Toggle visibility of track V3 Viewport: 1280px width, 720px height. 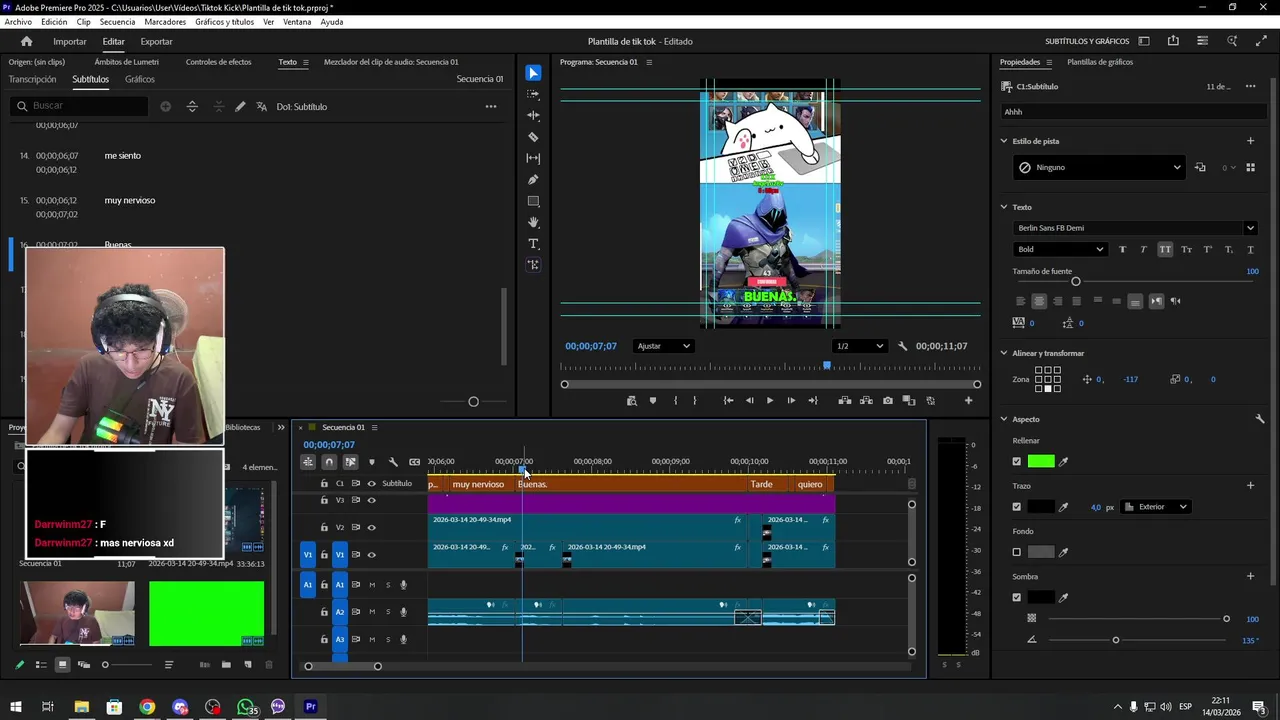coord(371,500)
